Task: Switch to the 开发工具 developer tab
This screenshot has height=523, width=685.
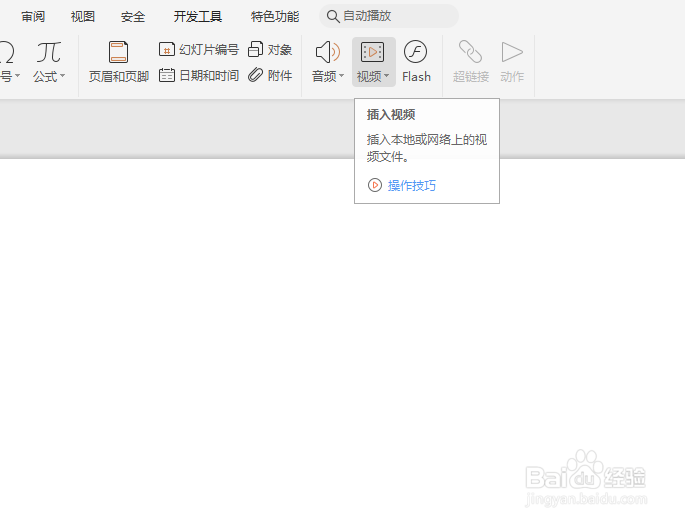Action: pyautogui.click(x=198, y=17)
